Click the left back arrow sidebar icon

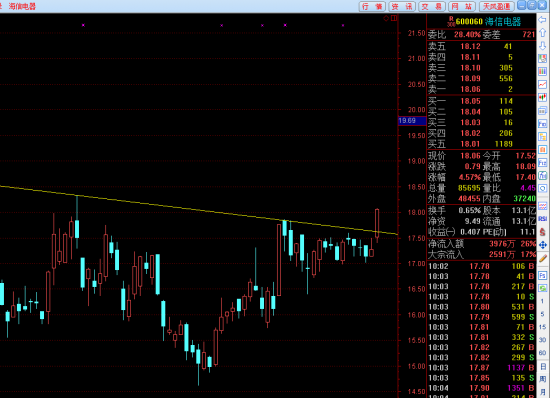coord(542,20)
